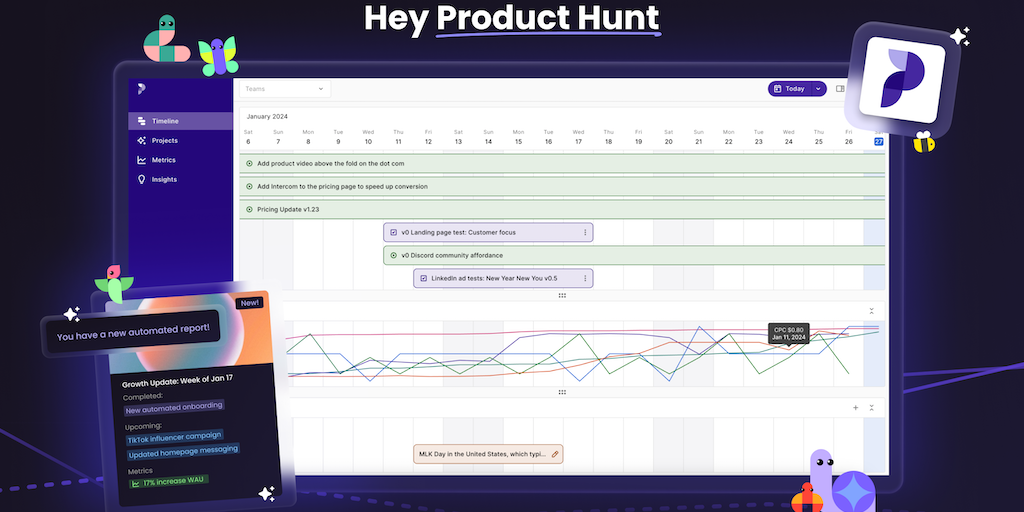This screenshot has height=512, width=1024.
Task: Open the Pricing Update v1.23 bar
Action: coord(562,210)
